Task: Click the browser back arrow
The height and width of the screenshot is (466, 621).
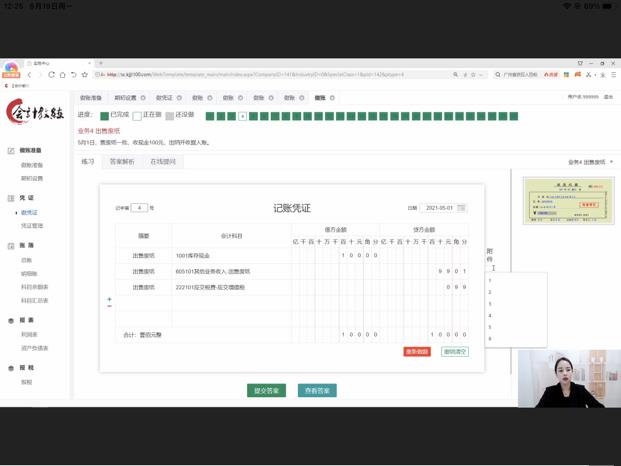Action: (29, 75)
